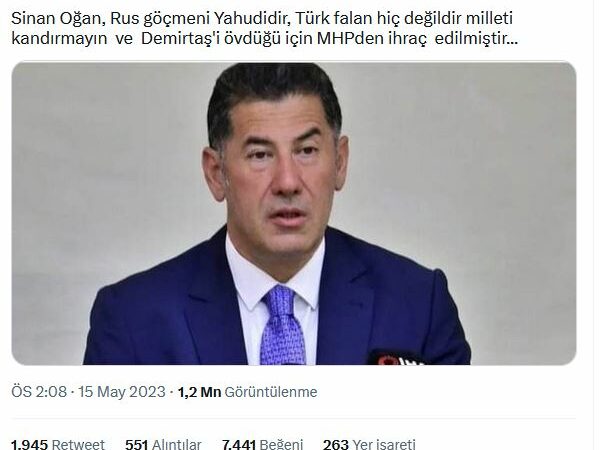The image size is (599, 450).
Task: Select the Görüntülenme label
Action: pos(271,392)
